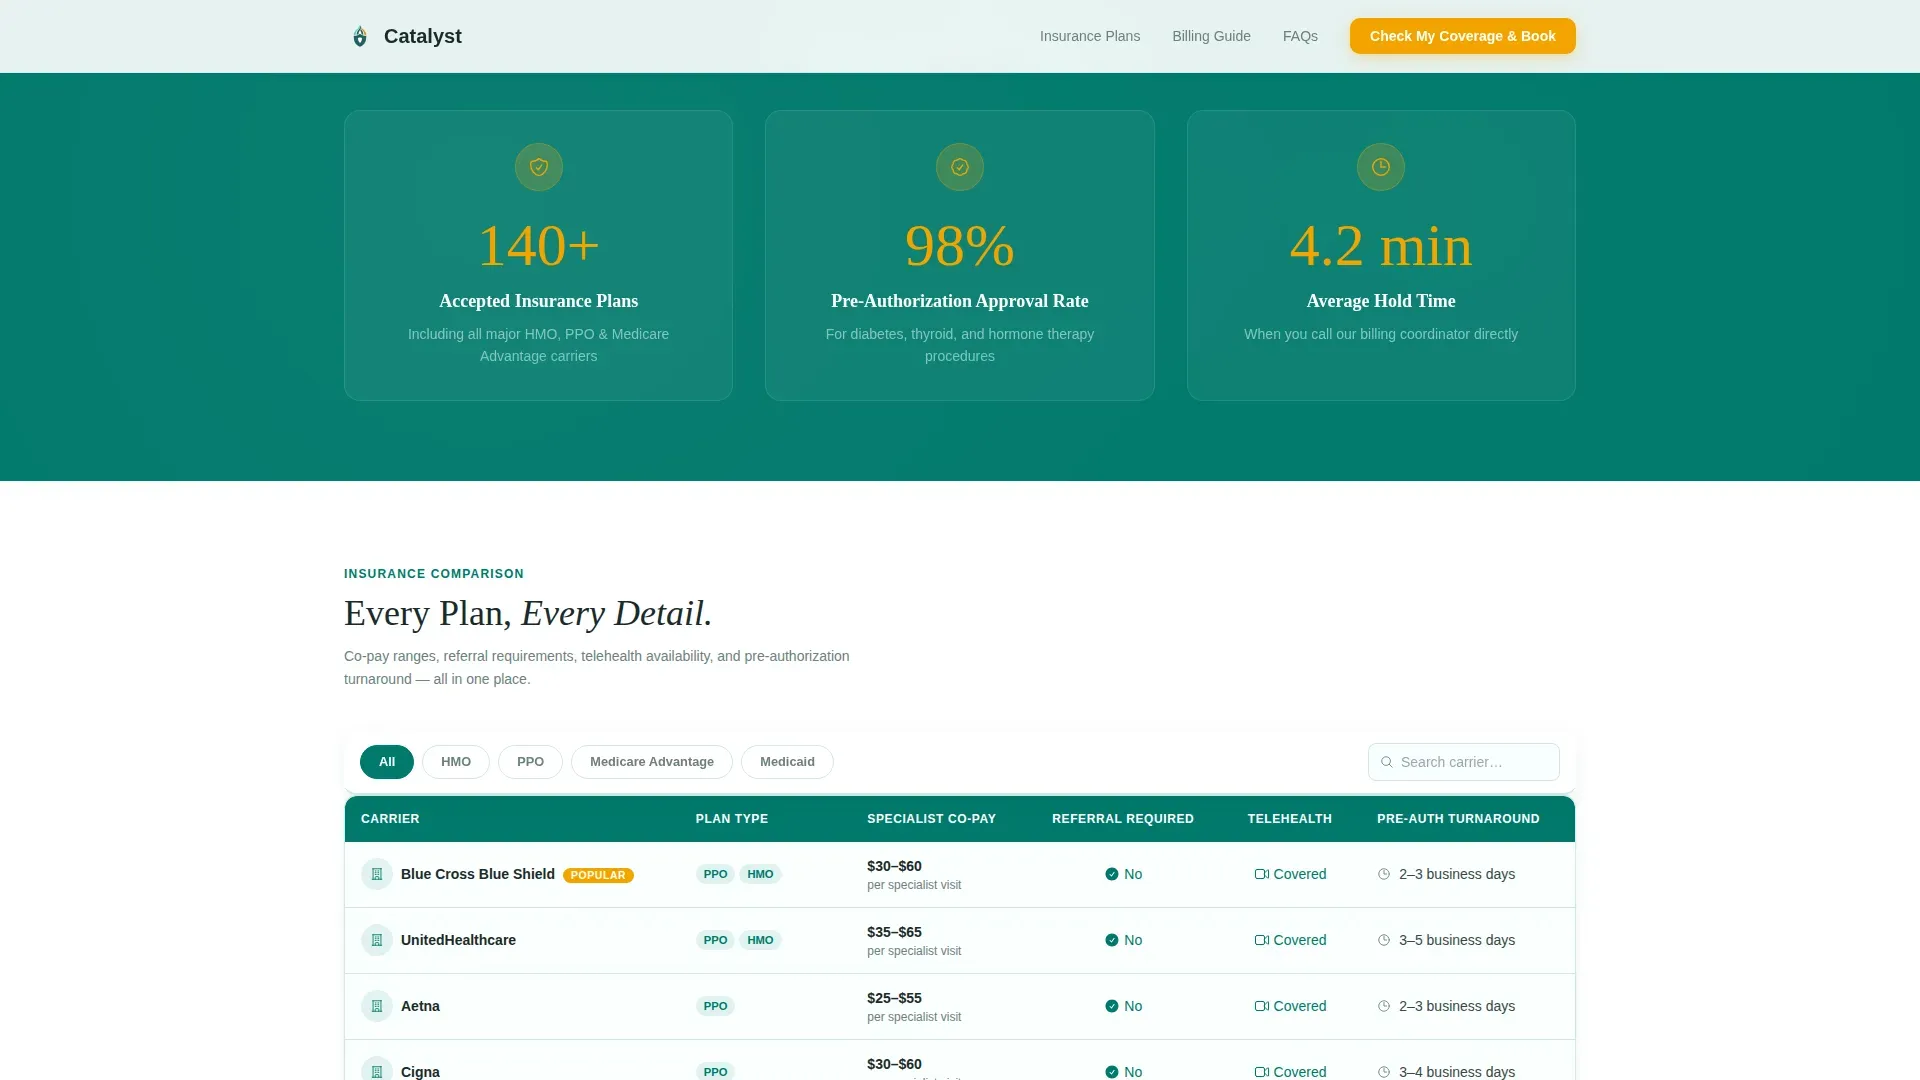Click the POPULAR badge on Blue Cross

pos(598,875)
